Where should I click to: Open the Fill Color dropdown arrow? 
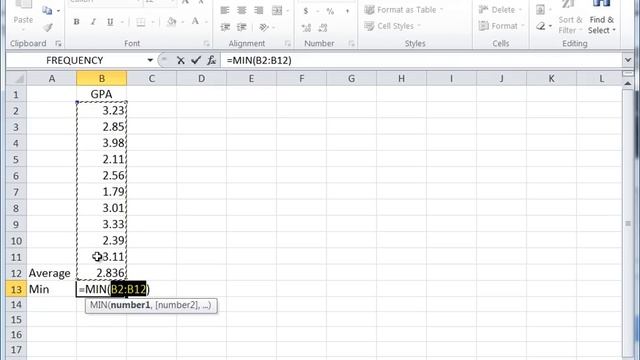pyautogui.click(x=182, y=22)
